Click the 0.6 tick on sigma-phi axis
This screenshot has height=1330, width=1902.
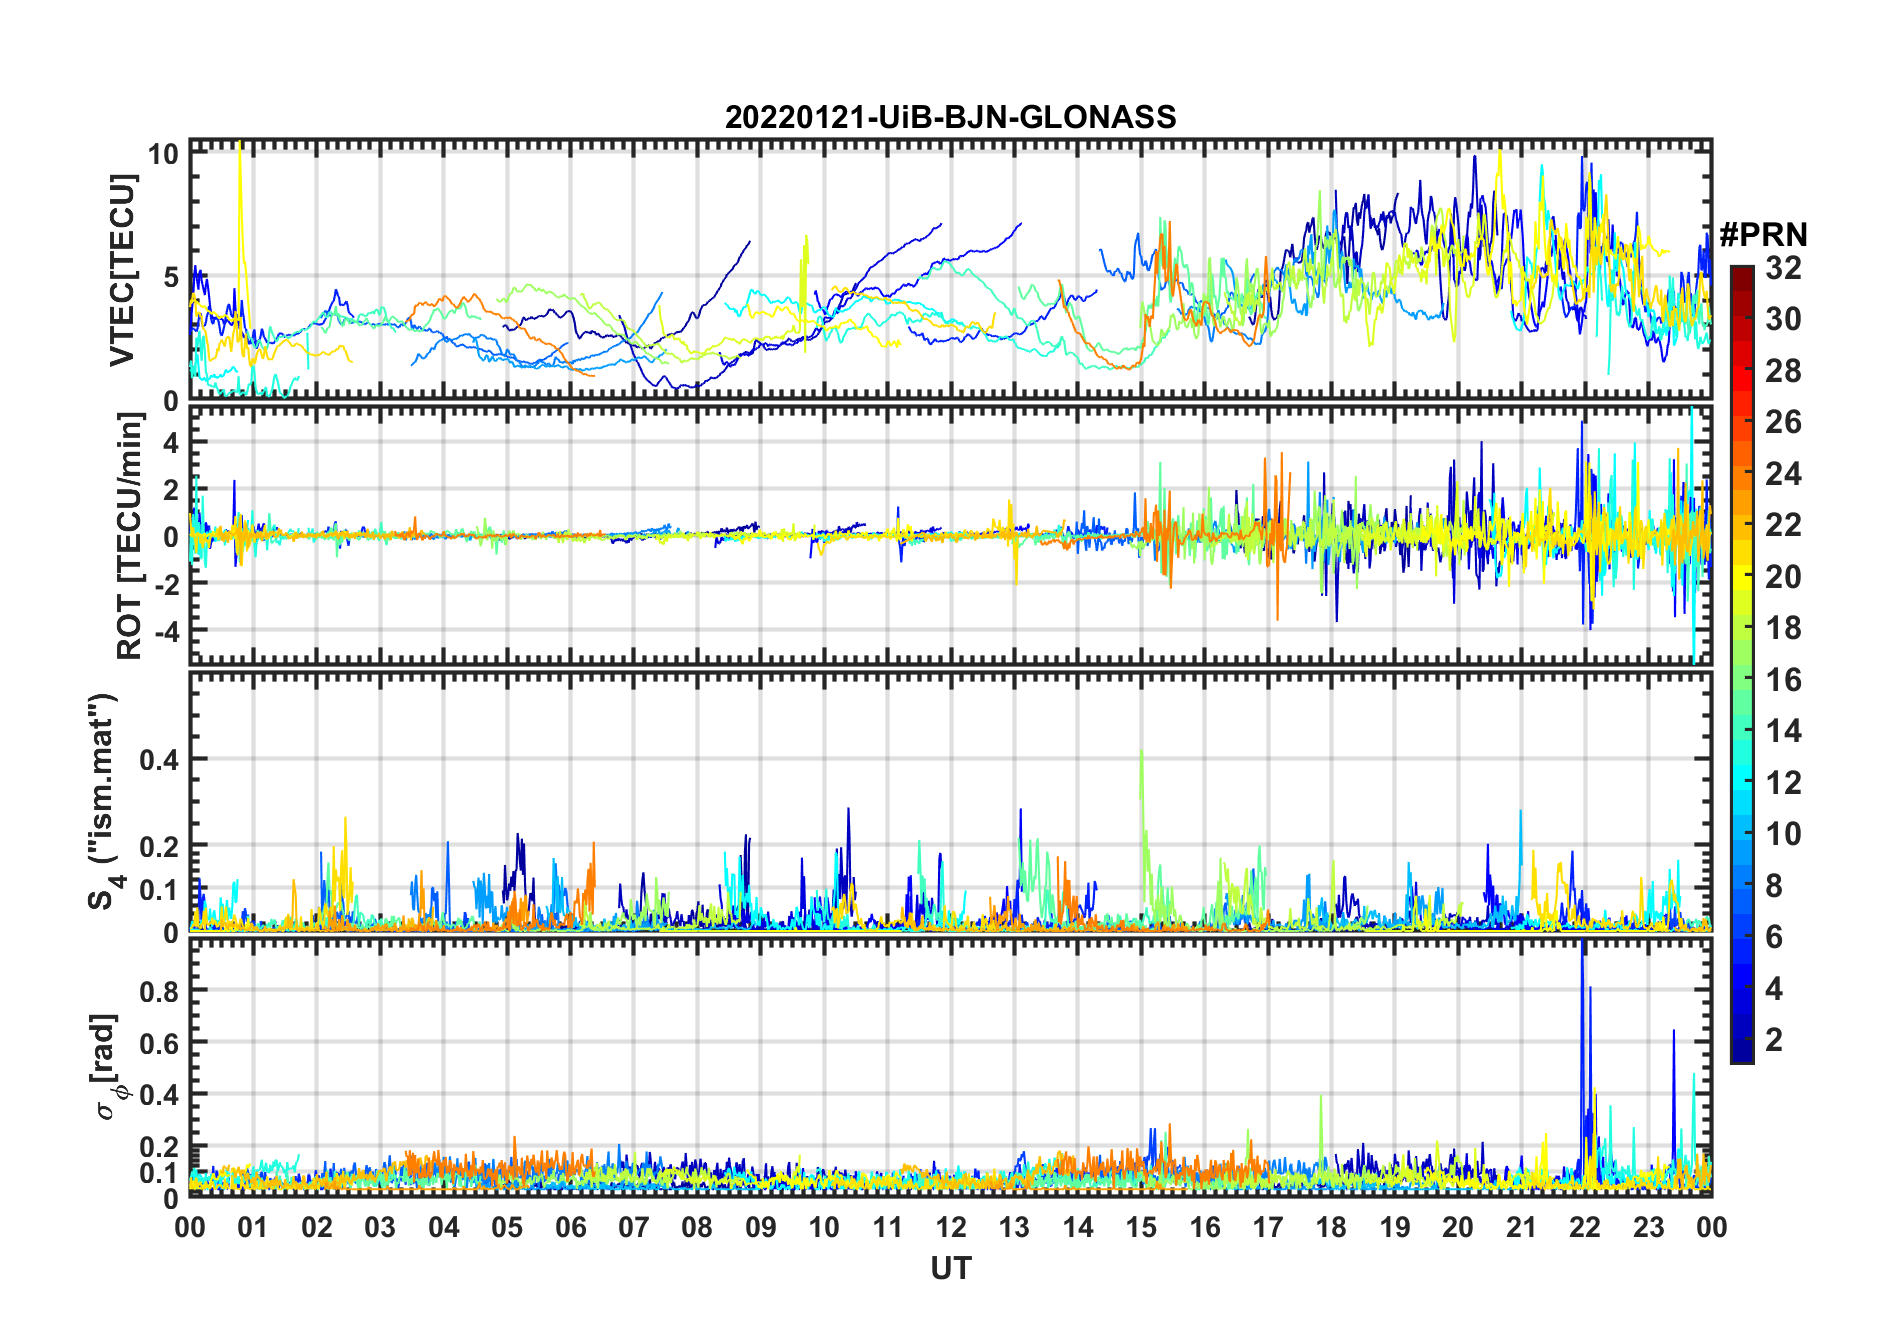pos(159,1043)
